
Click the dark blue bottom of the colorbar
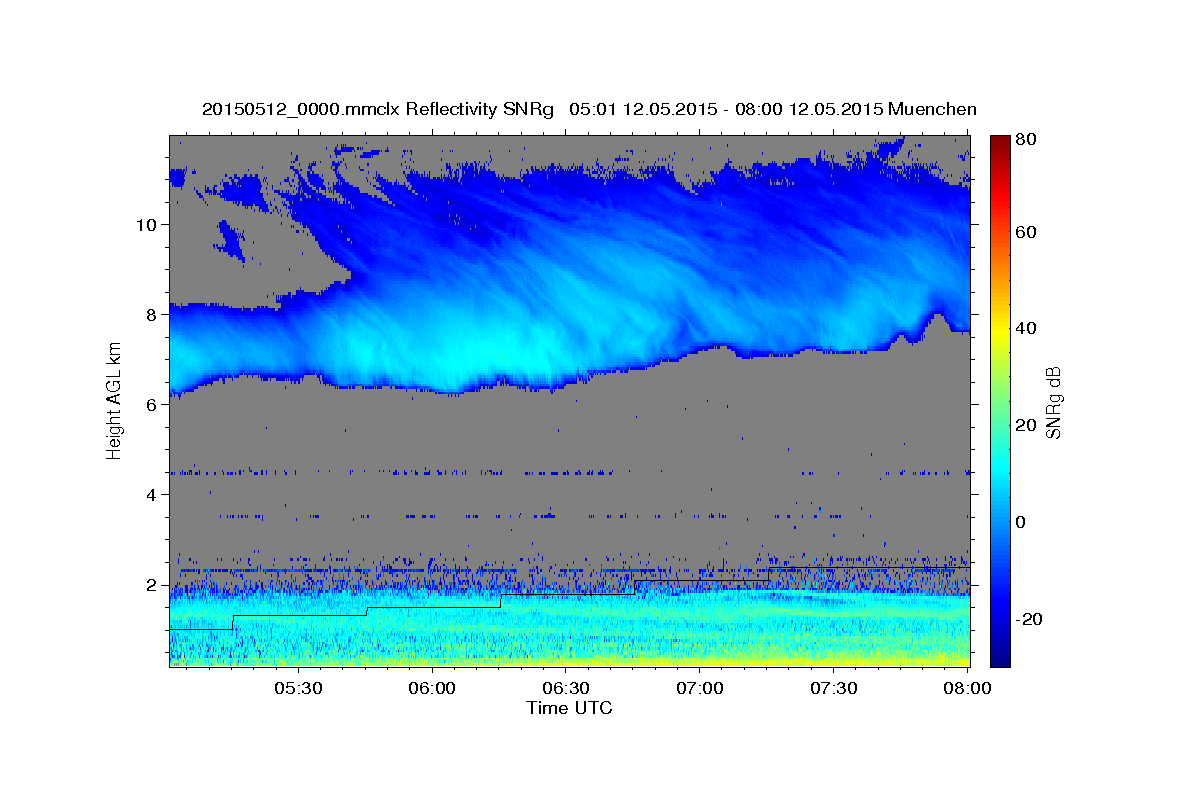click(x=999, y=655)
